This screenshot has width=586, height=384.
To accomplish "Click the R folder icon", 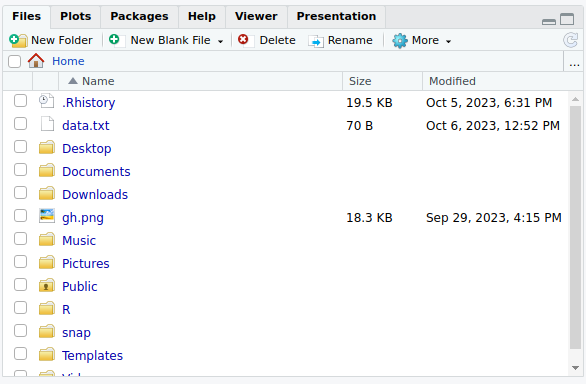I will click(x=47, y=309).
